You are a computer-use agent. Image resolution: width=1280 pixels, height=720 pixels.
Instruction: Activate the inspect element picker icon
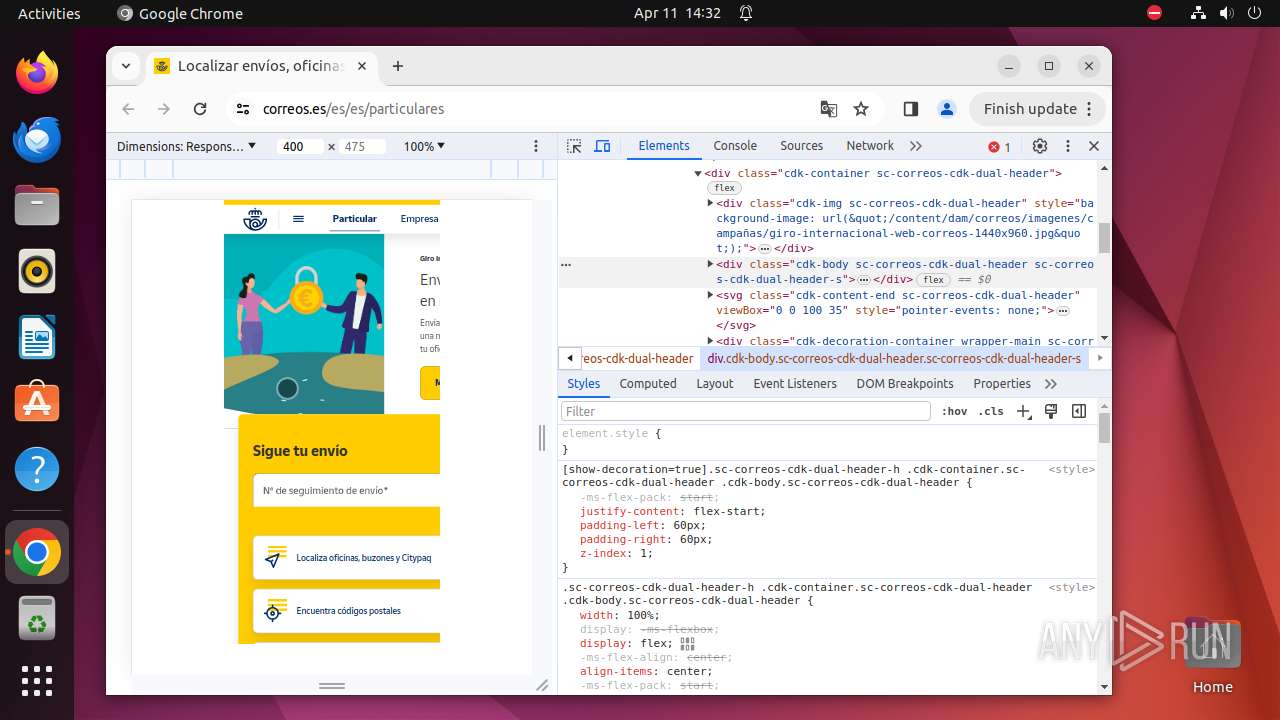click(574, 146)
